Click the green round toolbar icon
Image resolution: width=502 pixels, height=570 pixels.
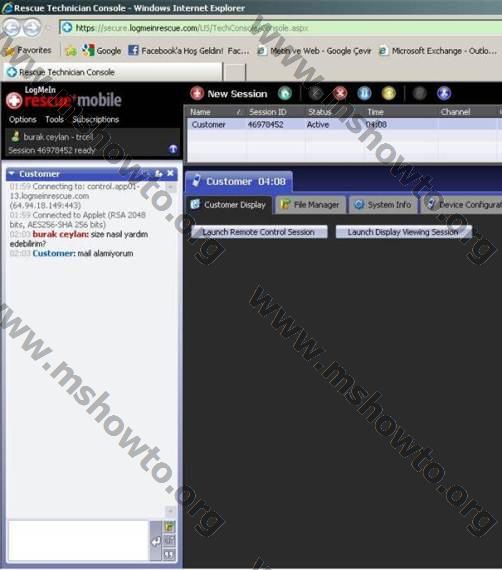pyautogui.click(x=285, y=93)
